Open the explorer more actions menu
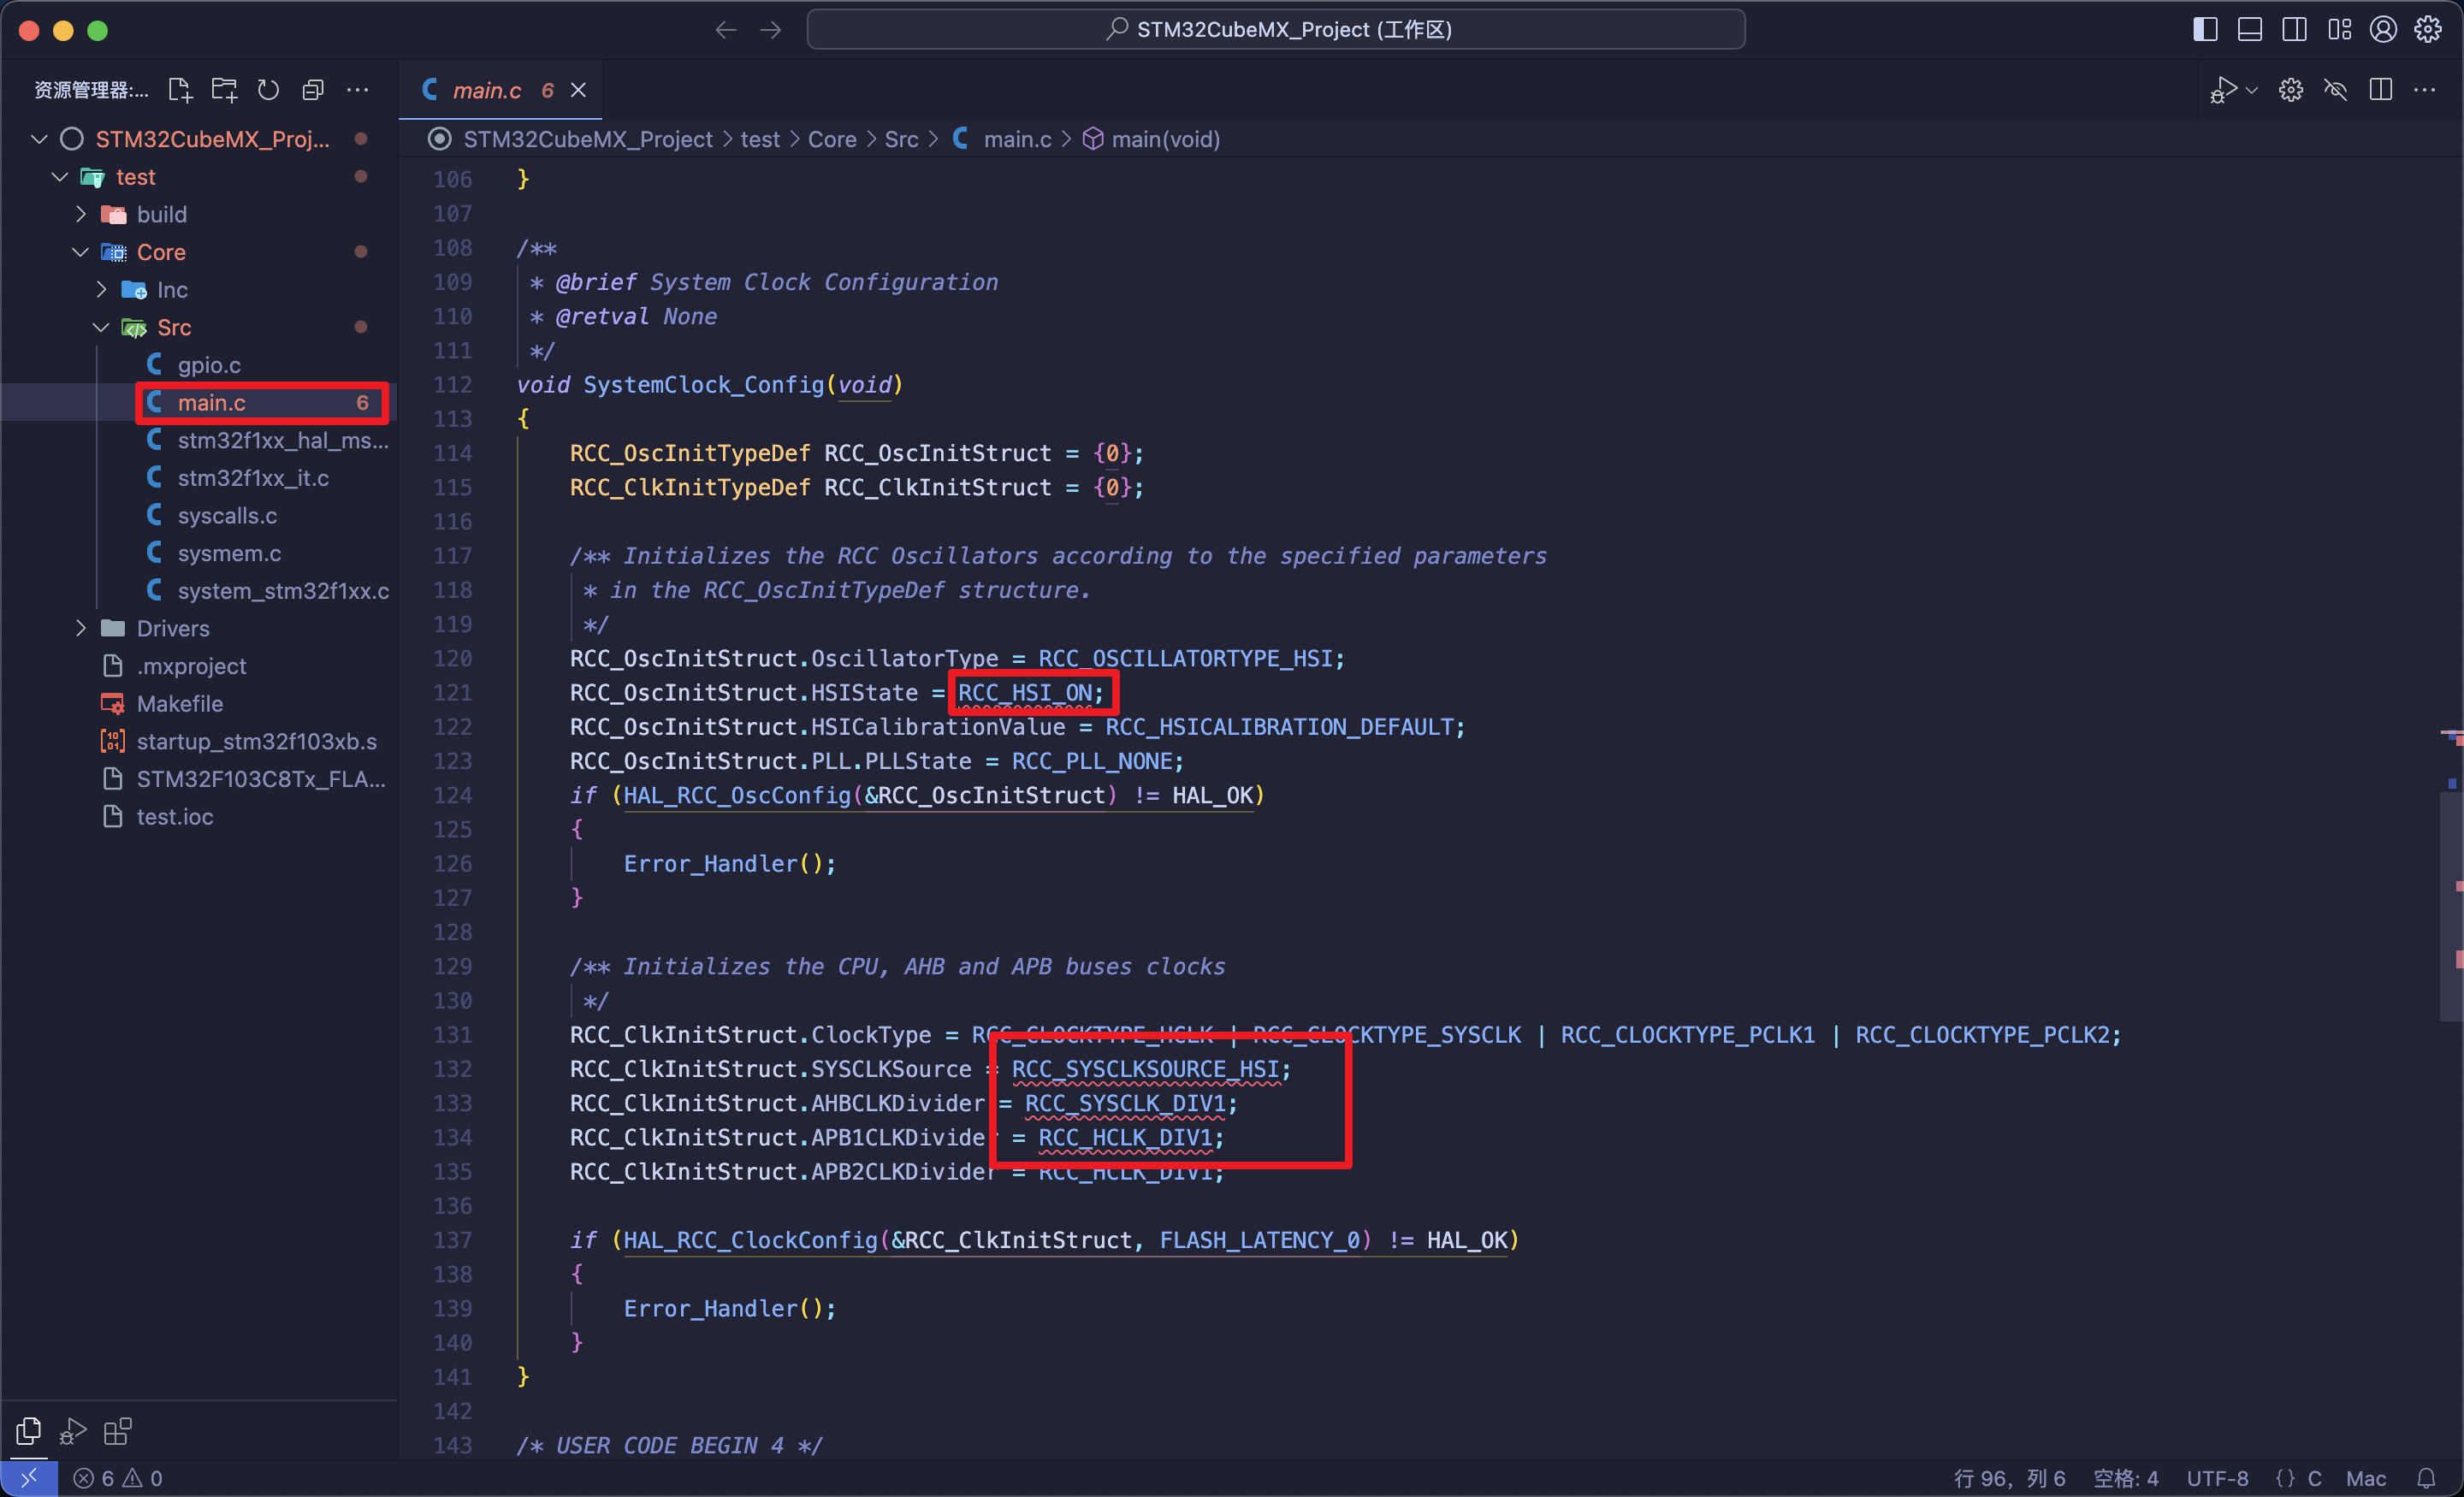The image size is (2464, 1497). click(358, 90)
